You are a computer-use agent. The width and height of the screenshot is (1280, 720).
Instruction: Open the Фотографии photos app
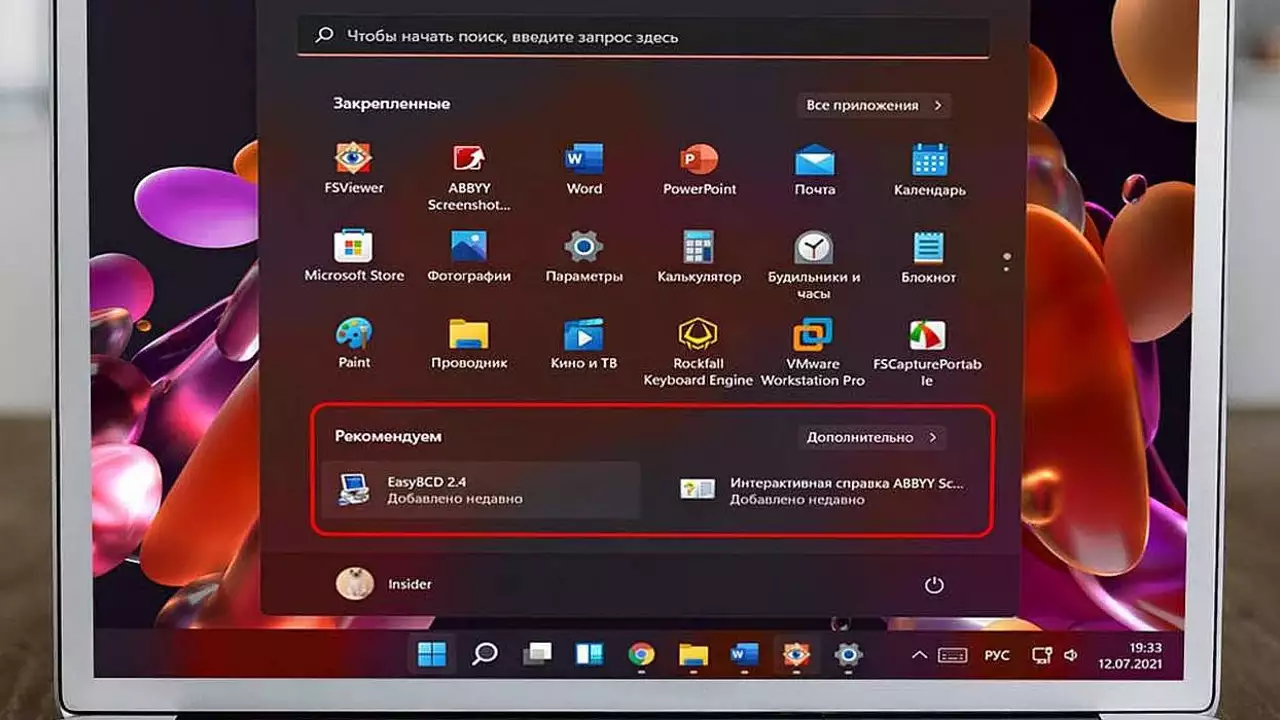point(469,256)
